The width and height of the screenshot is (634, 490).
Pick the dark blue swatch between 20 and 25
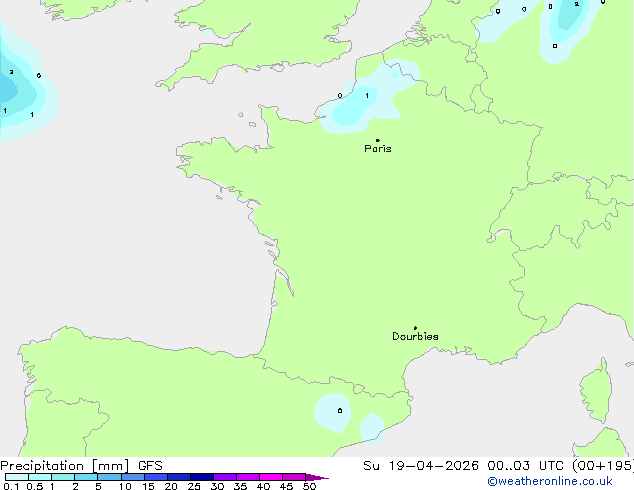[179, 477]
